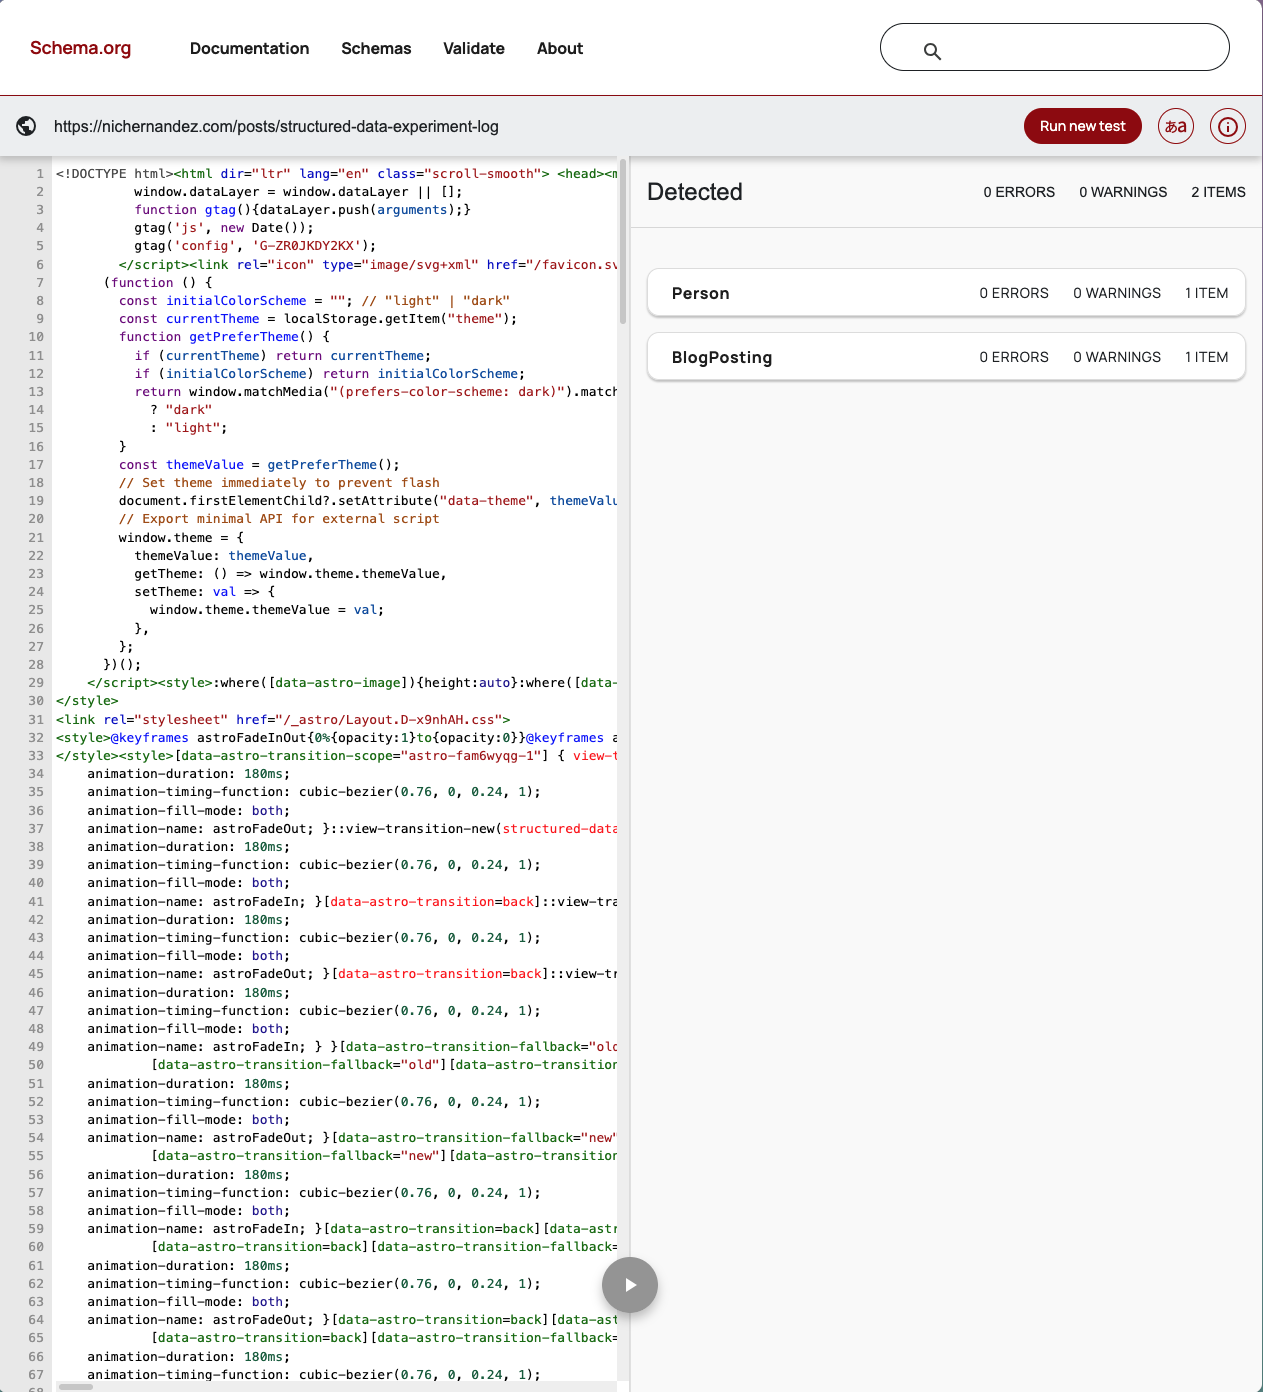
Task: Click the 'const initialColorScheme' code line
Action: 314,301
